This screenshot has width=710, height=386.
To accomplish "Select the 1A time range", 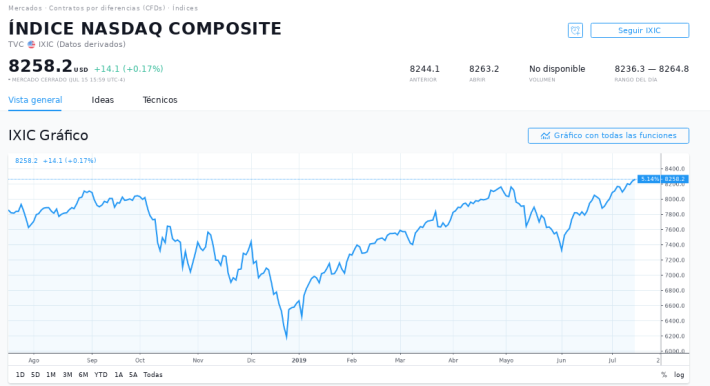I will click(118, 375).
